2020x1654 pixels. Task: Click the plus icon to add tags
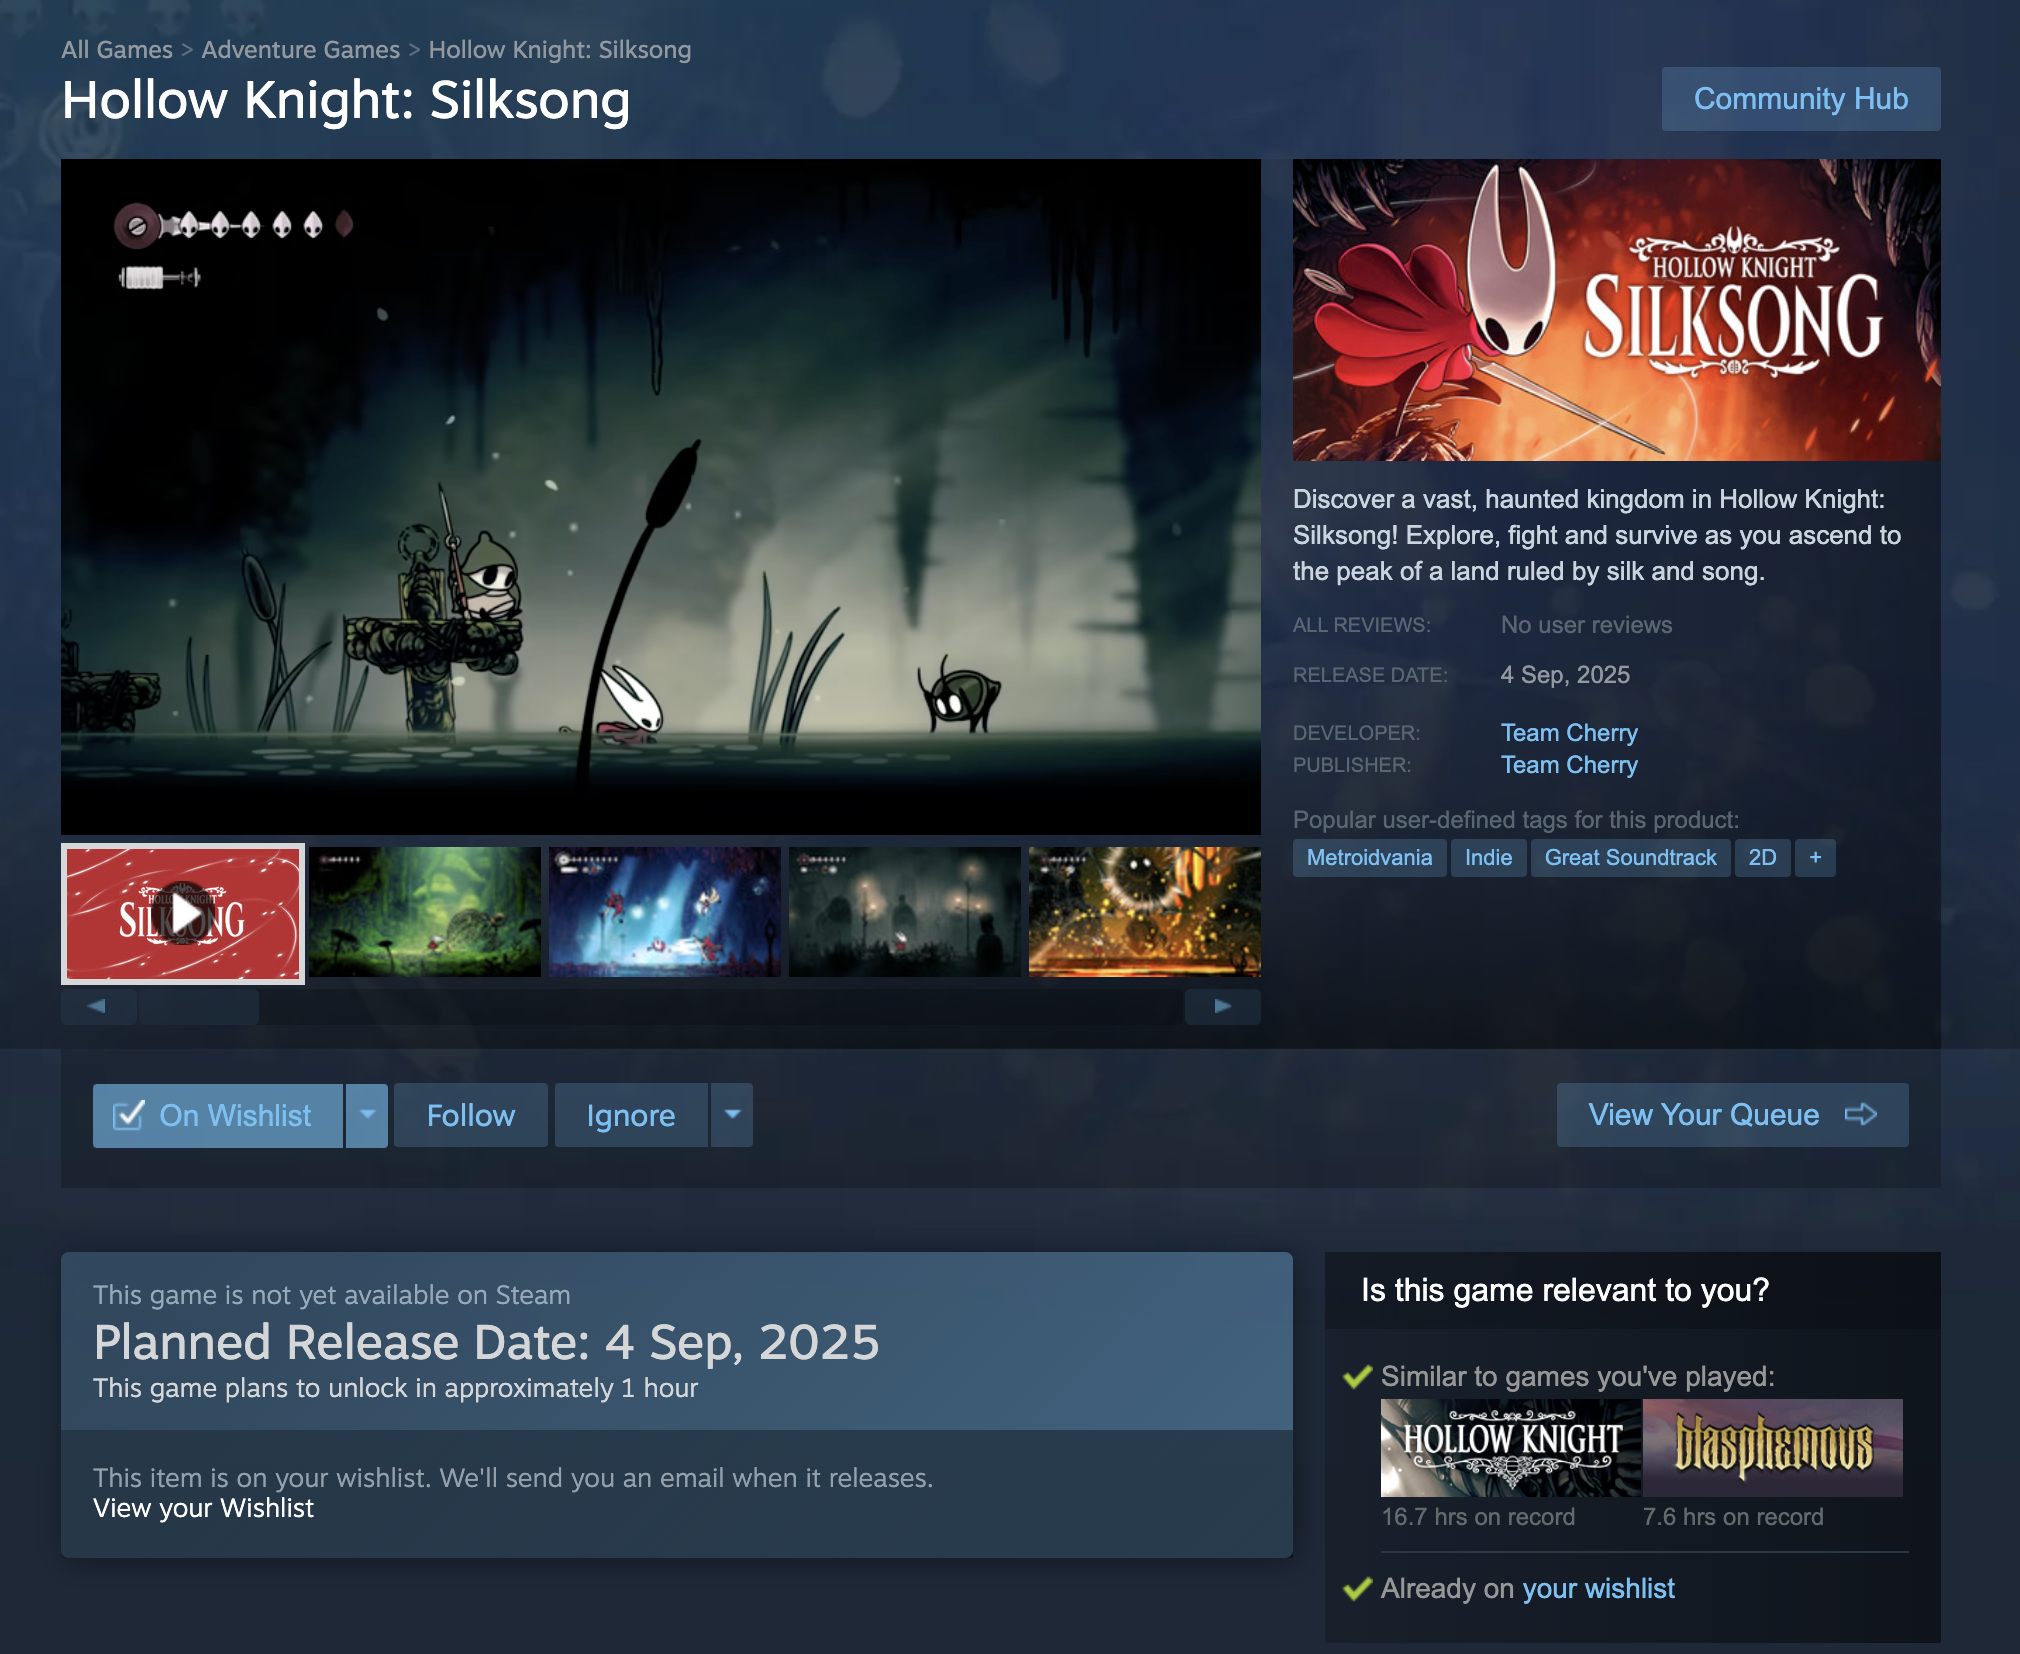pyautogui.click(x=1815, y=858)
